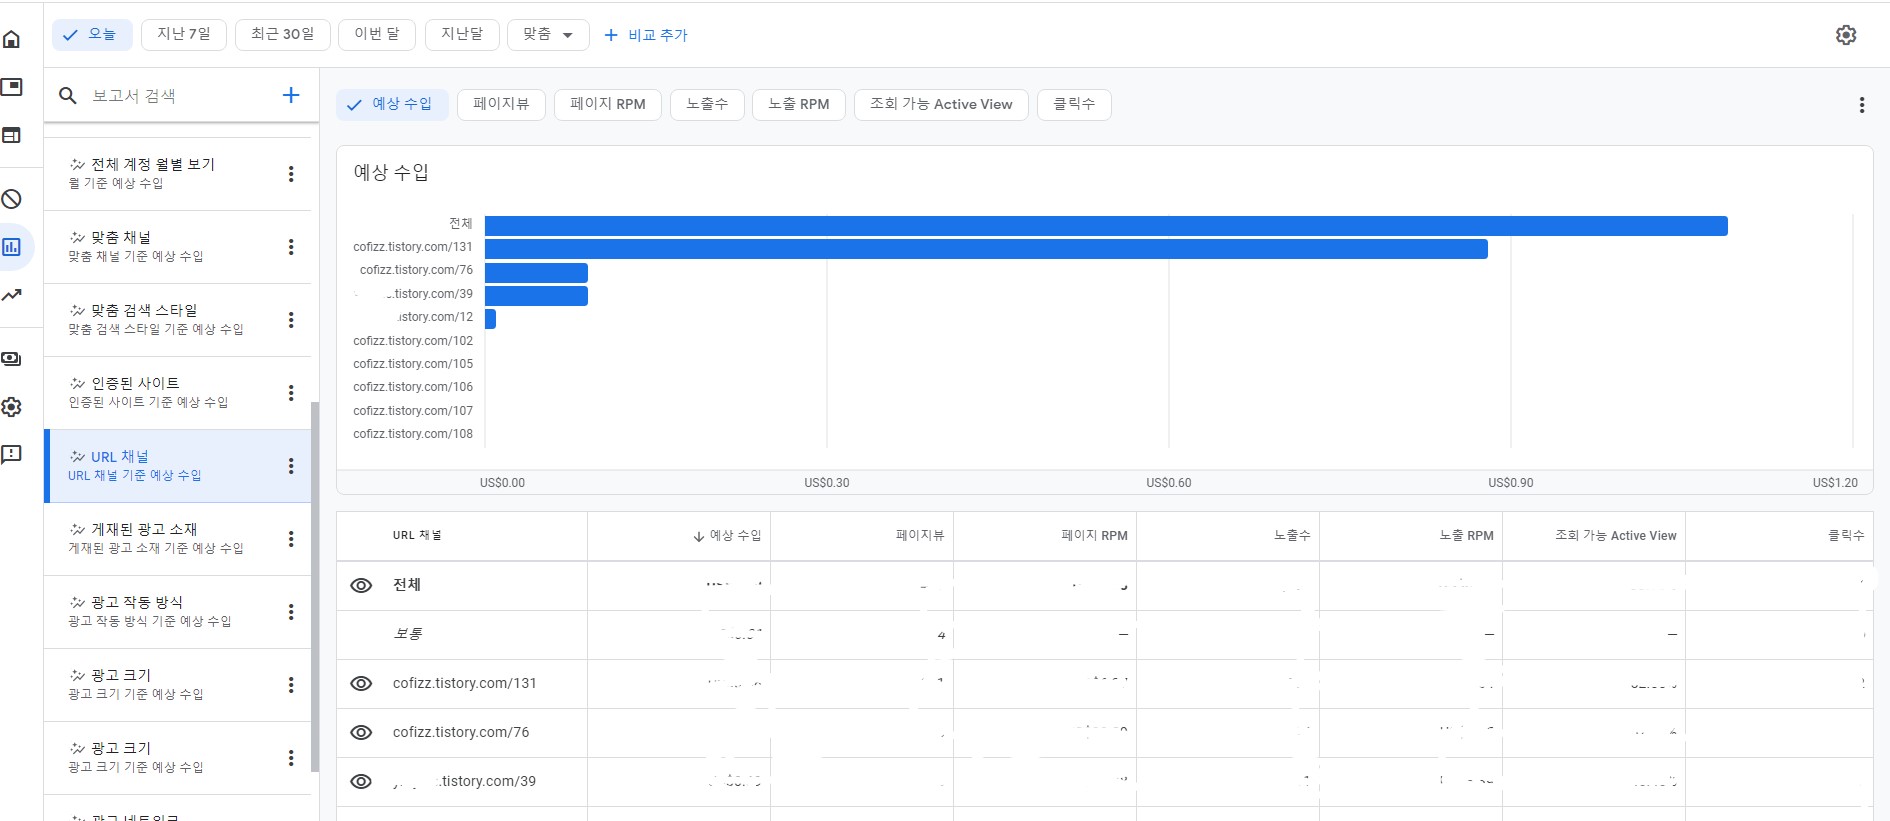The height and width of the screenshot is (821, 1890).
Task: Open more options for 맞춤 검색 스타일 report
Action: click(x=291, y=320)
